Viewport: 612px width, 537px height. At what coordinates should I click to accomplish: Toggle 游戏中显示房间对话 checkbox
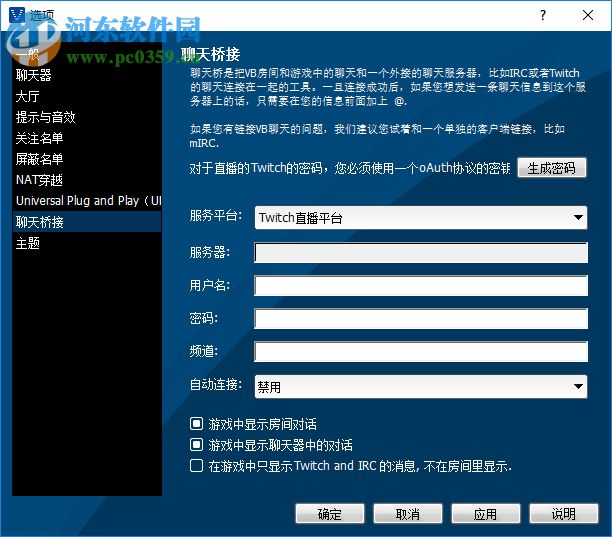pos(196,423)
